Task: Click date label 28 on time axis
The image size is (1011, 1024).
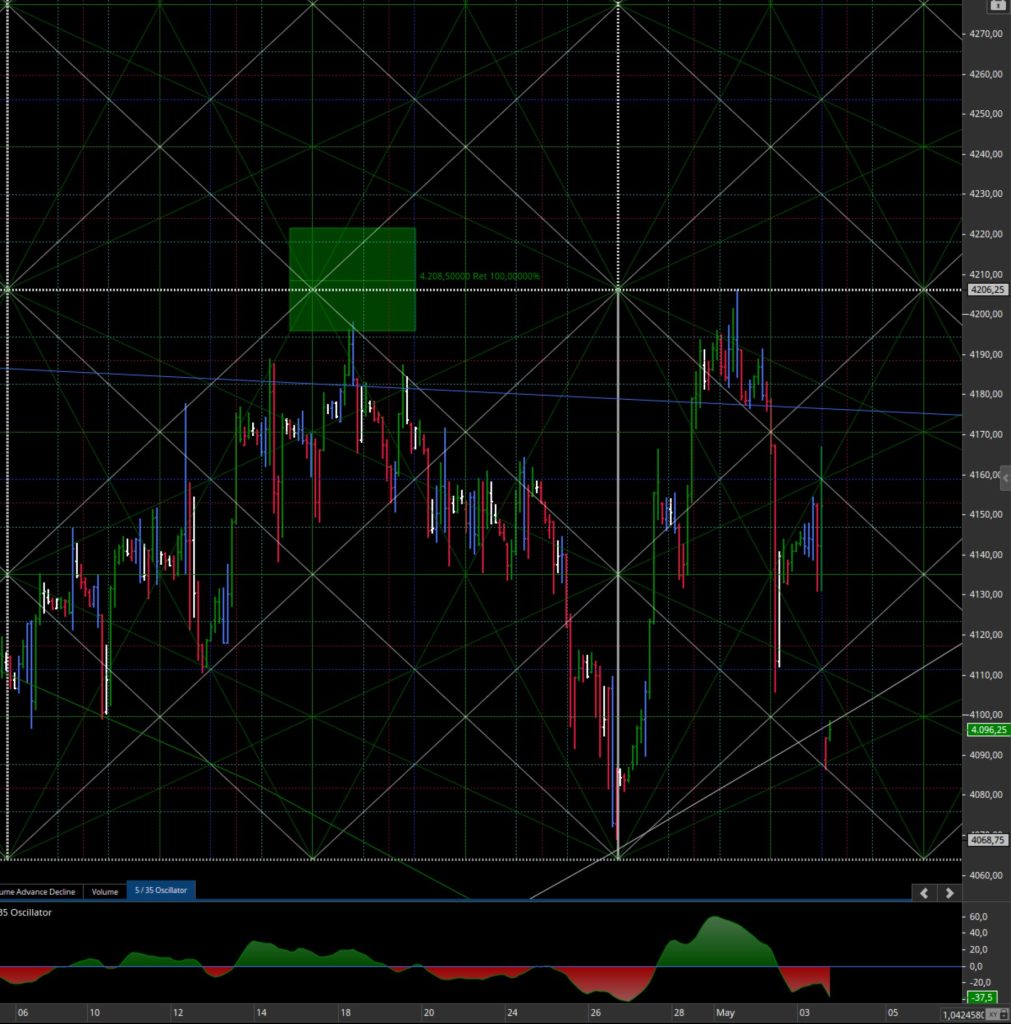Action: pos(679,1013)
